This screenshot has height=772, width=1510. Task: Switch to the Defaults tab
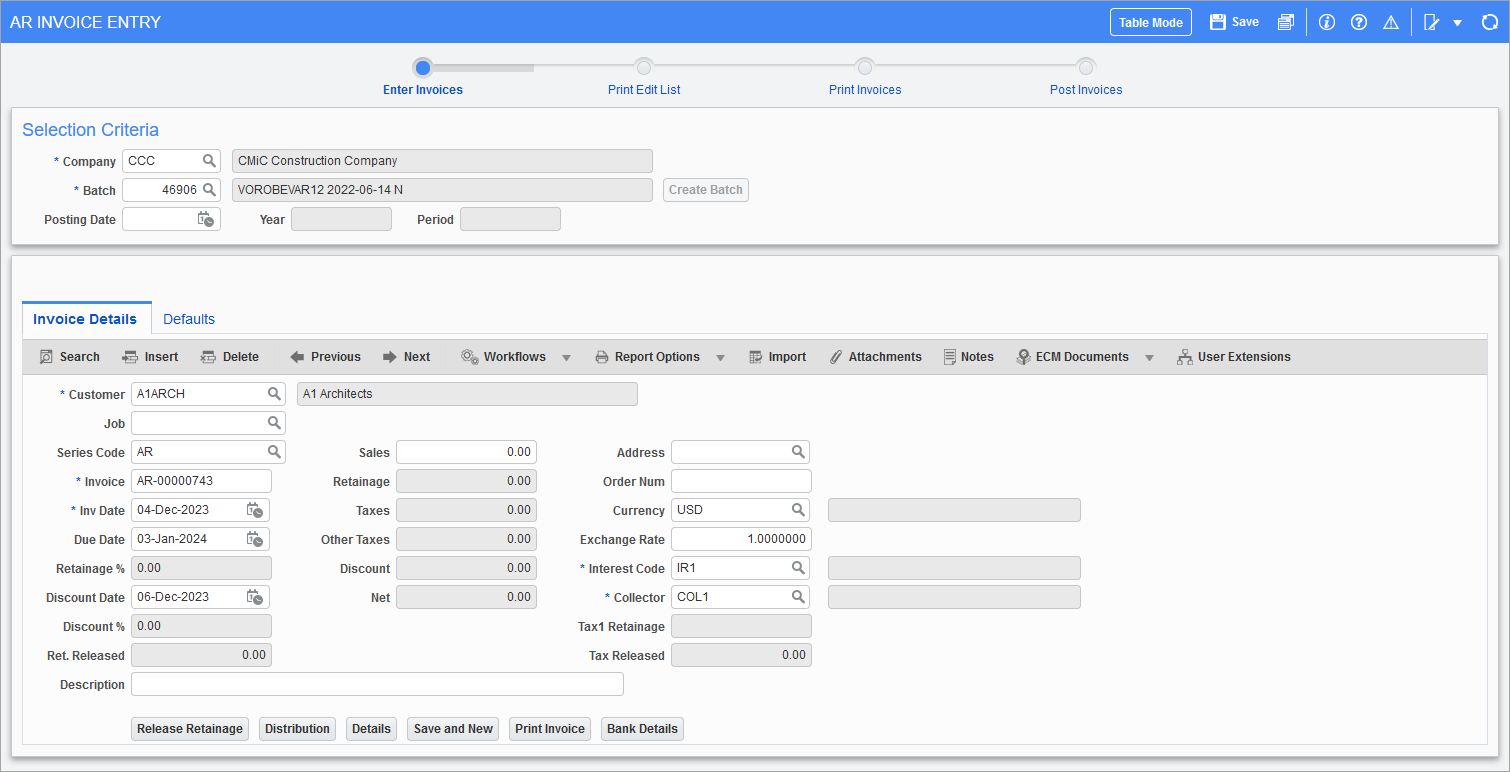188,318
